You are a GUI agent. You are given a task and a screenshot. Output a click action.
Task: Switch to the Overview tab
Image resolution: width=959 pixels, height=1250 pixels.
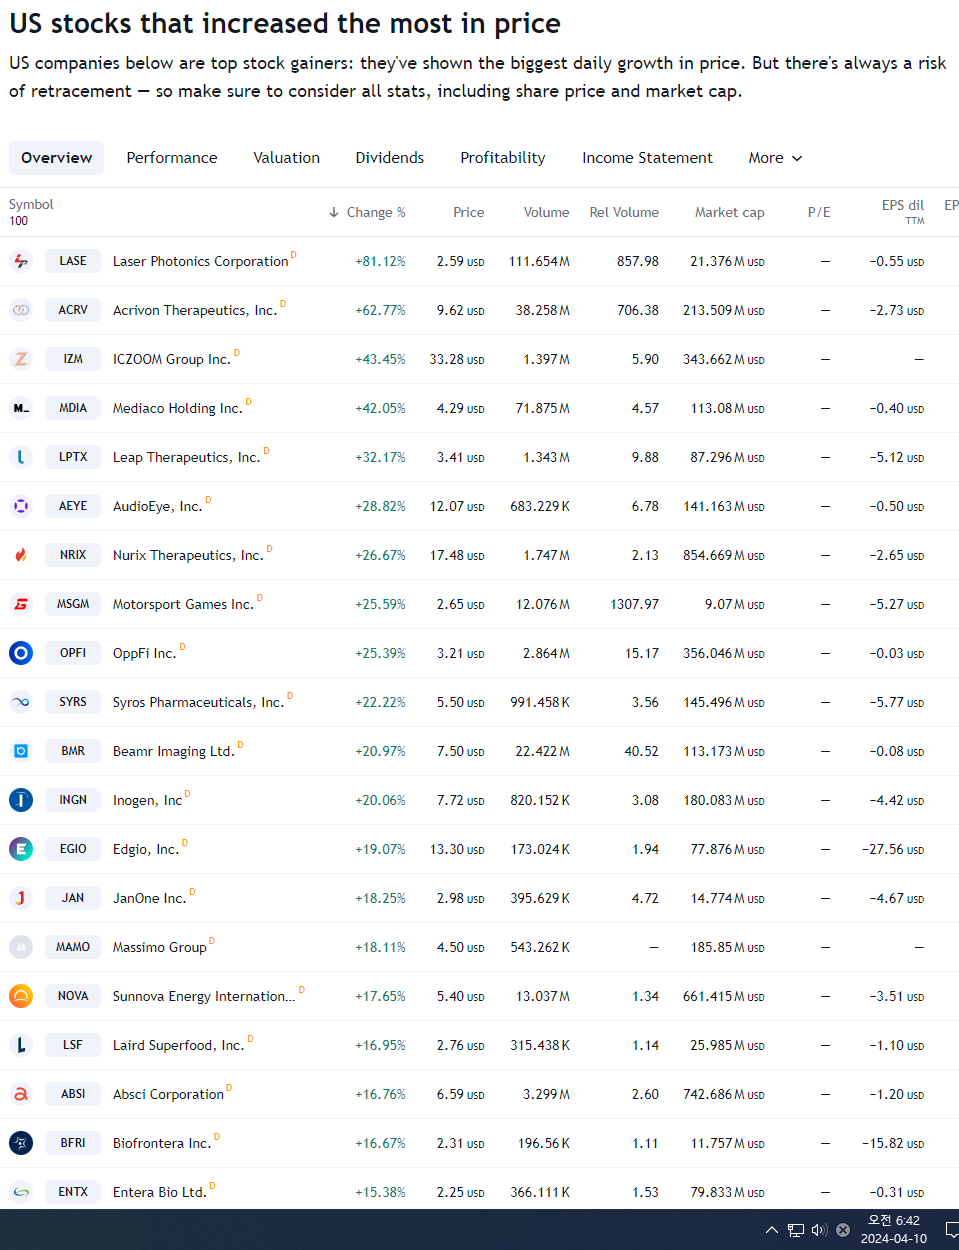[56, 158]
